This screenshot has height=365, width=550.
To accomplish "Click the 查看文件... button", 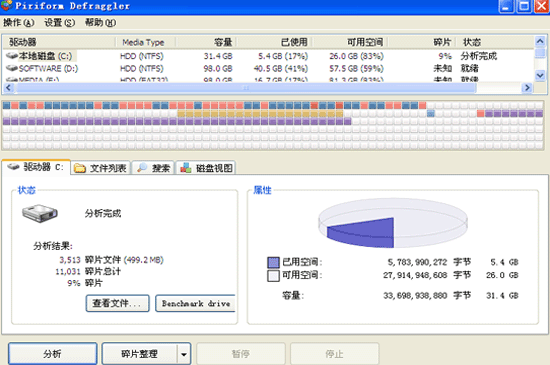I will pos(118,303).
